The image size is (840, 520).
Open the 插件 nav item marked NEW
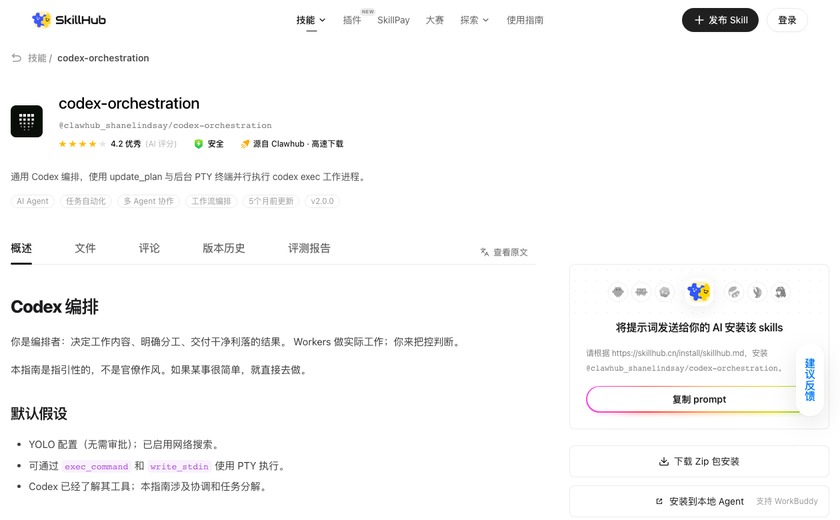coord(352,20)
